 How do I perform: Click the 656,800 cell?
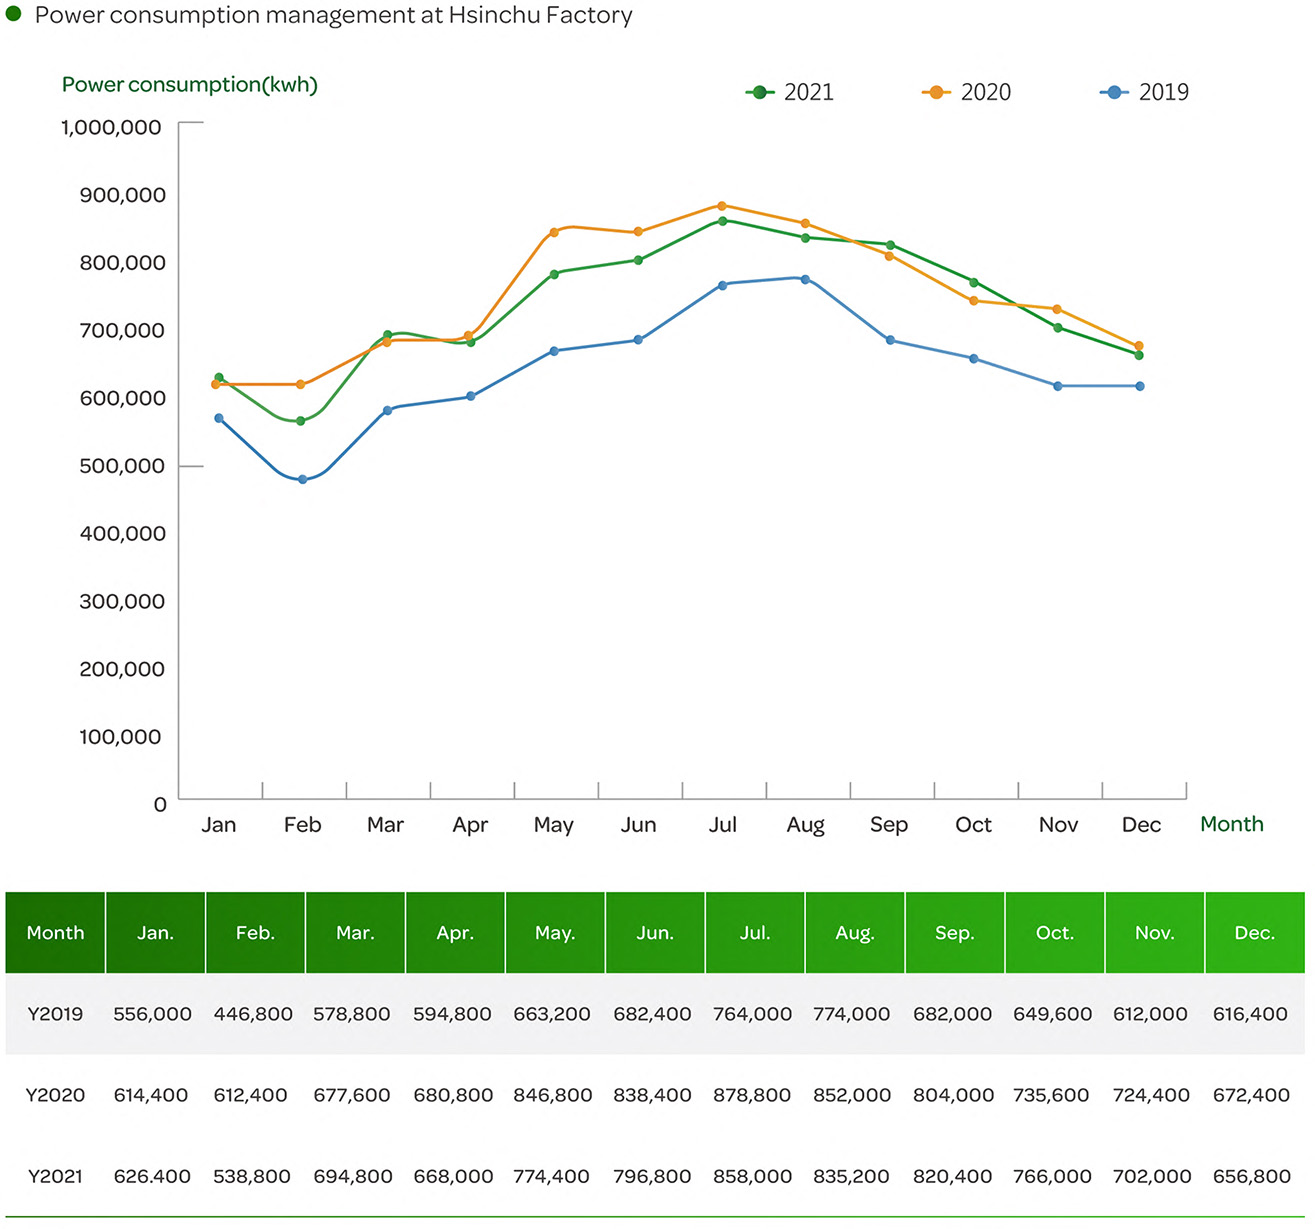pyautogui.click(x=1251, y=1177)
